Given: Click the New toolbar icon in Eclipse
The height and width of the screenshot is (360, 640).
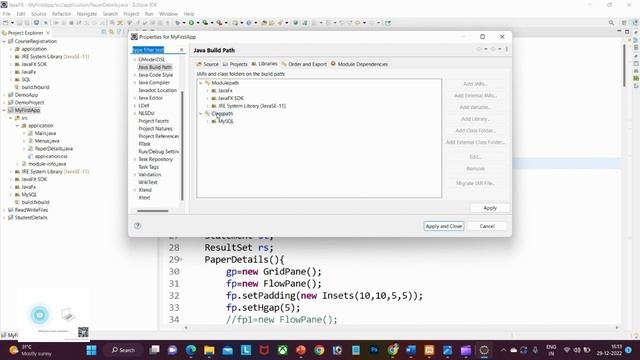Looking at the screenshot, I should click(6, 23).
